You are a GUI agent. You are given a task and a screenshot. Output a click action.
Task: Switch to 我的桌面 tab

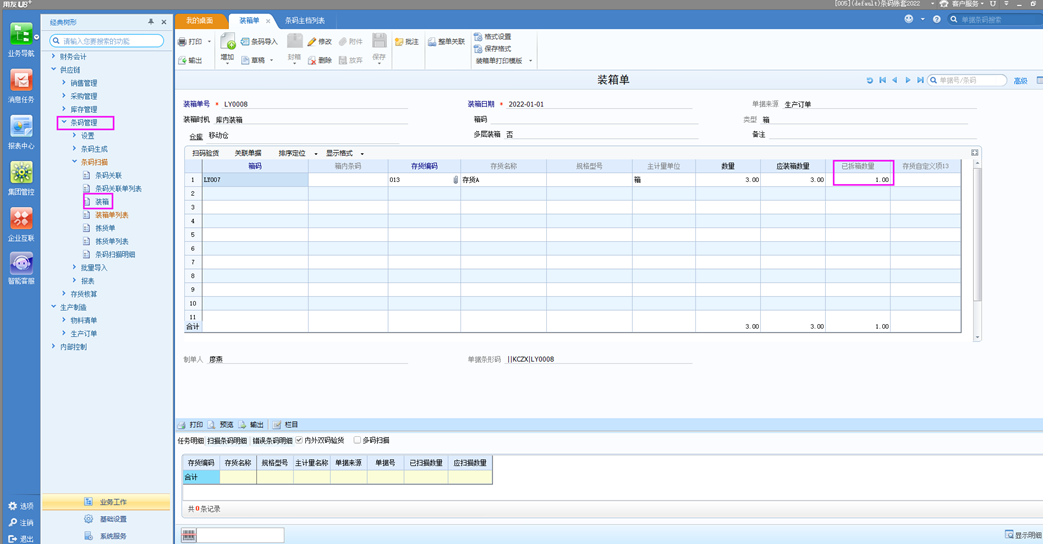[200, 21]
